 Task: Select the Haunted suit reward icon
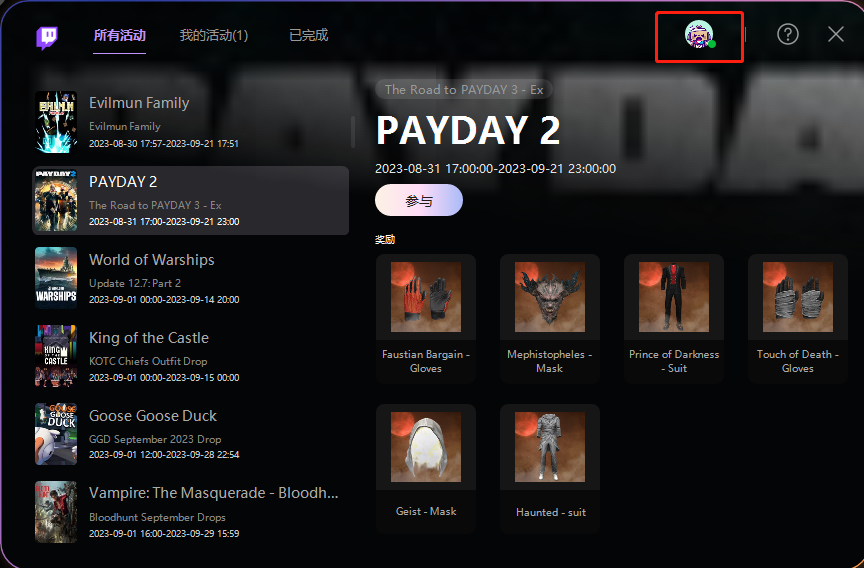[549, 447]
